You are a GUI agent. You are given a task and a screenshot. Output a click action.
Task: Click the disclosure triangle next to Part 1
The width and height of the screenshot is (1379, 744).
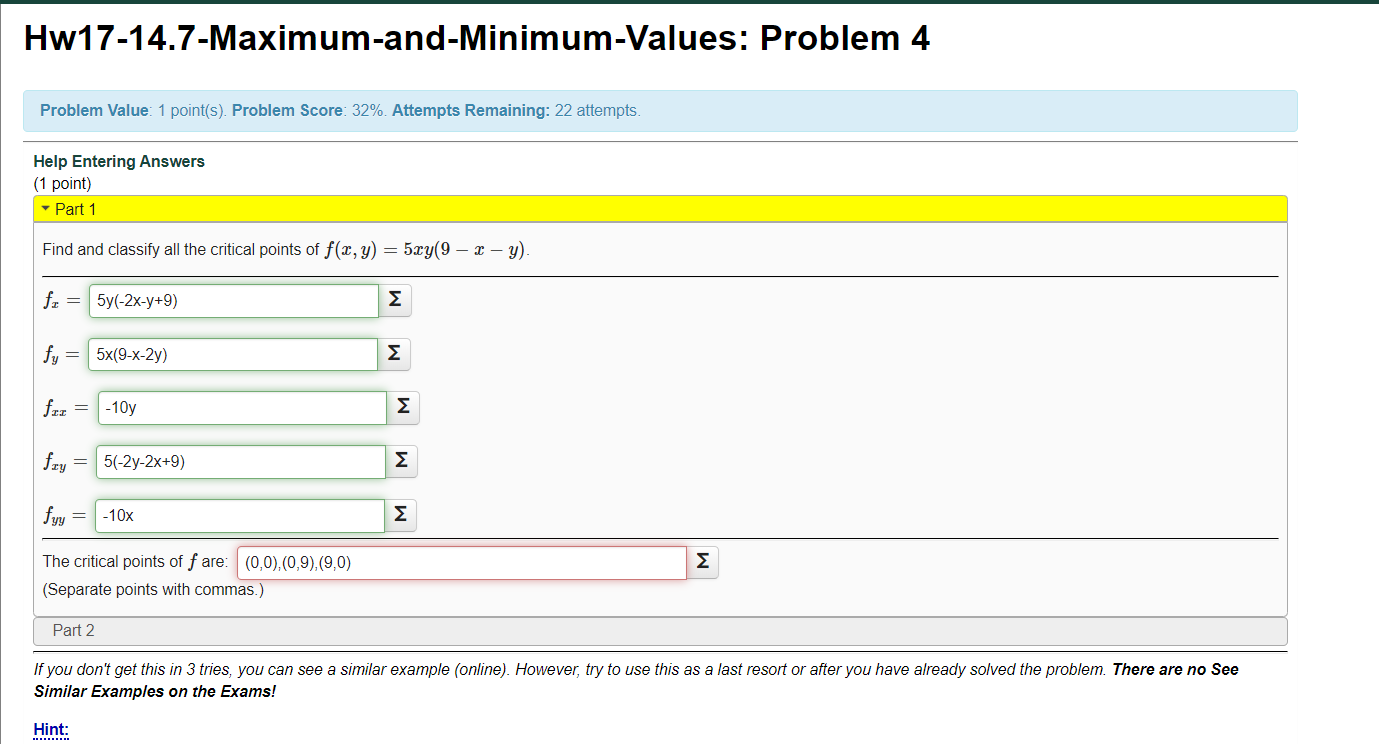coord(45,209)
